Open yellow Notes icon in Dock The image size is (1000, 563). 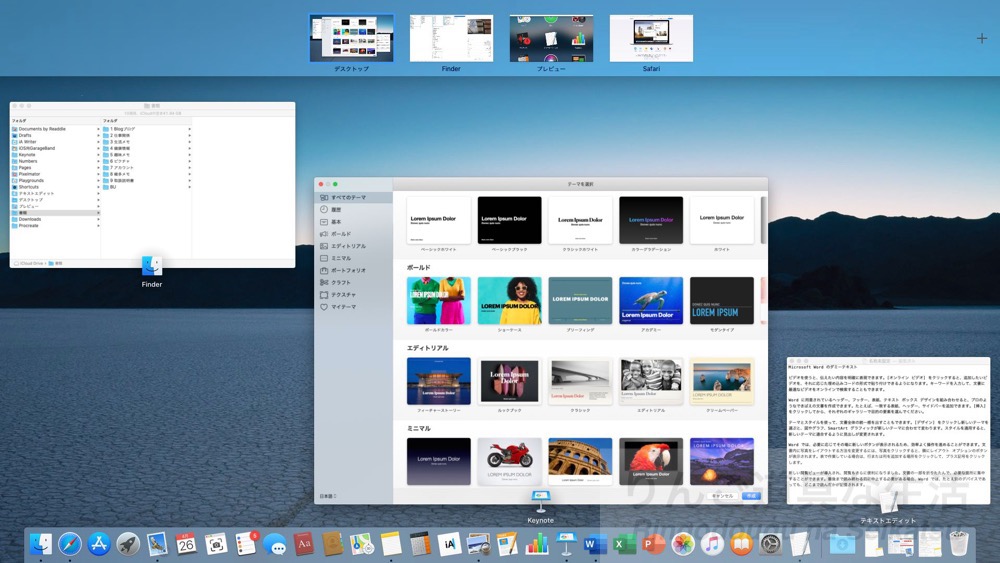pyautogui.click(x=391, y=544)
